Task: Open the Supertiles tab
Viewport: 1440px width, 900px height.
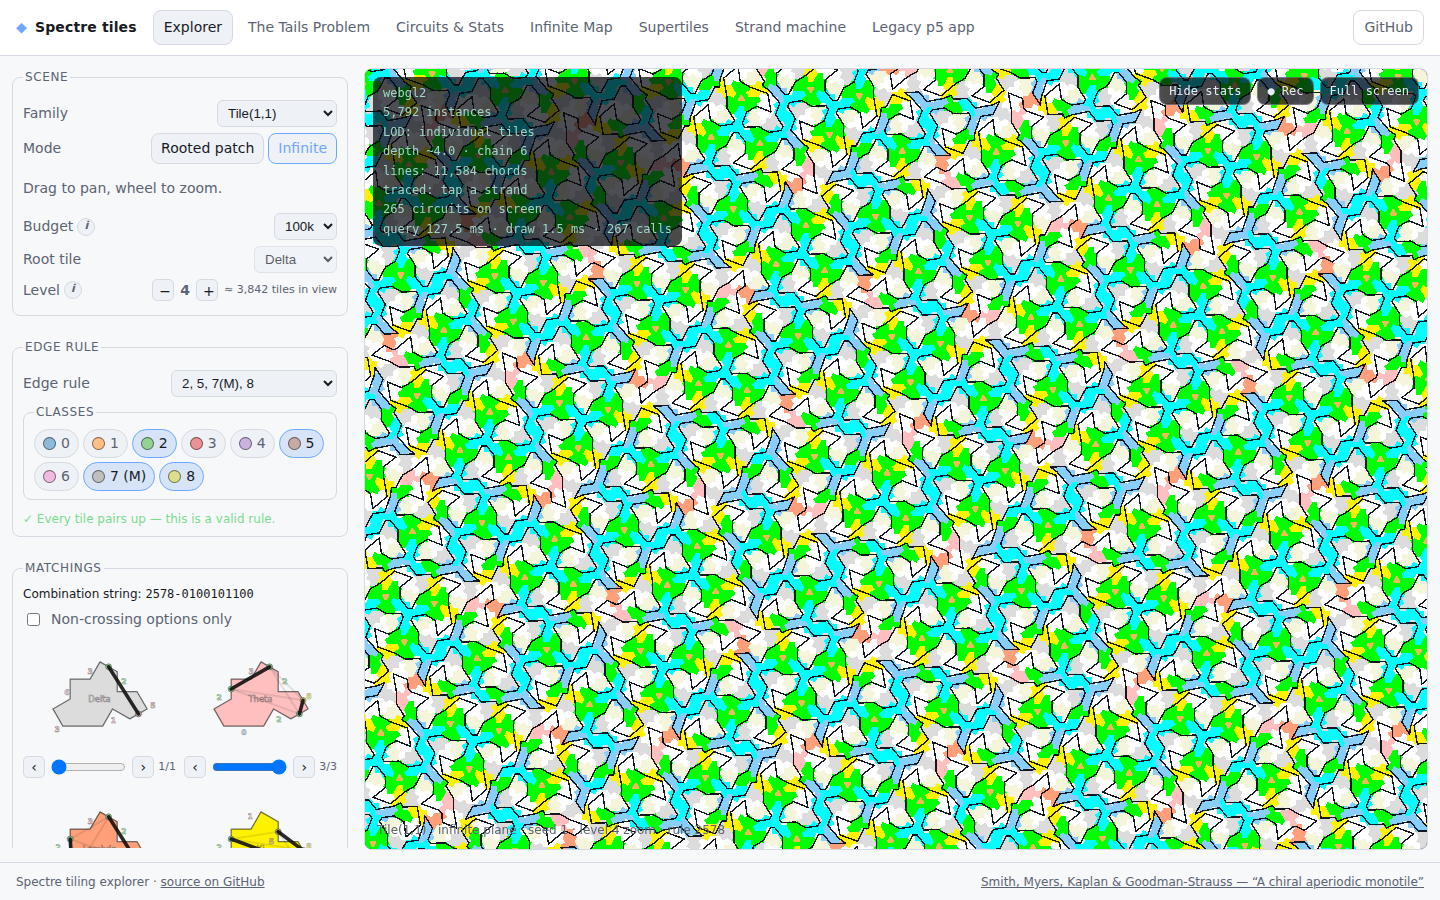Action: coord(674,27)
